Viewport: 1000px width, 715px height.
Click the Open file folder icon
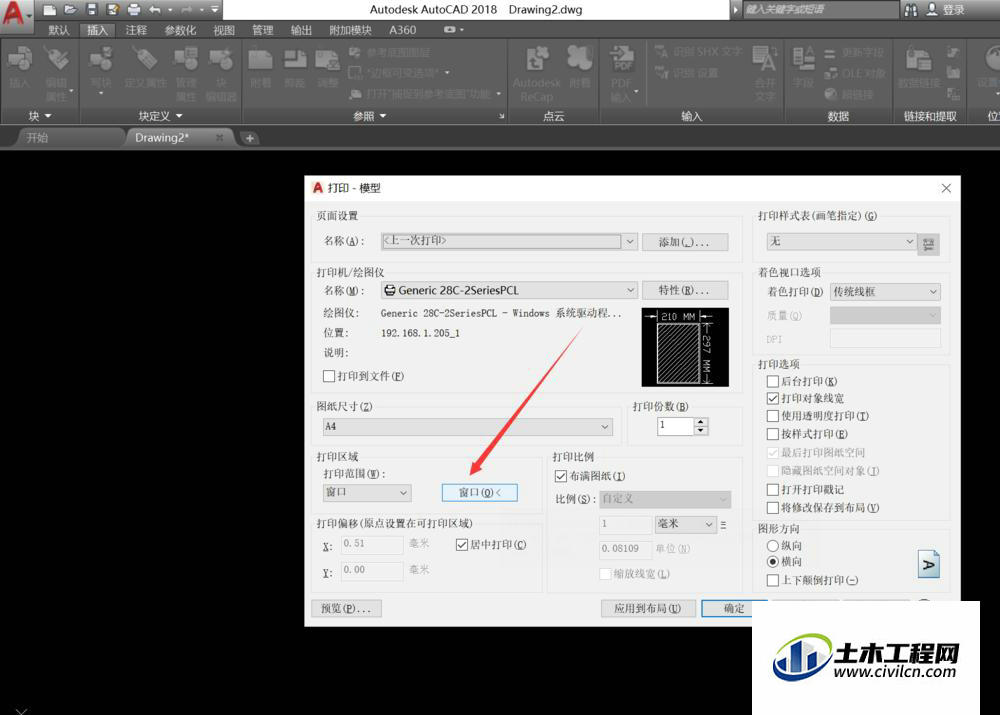(70, 10)
